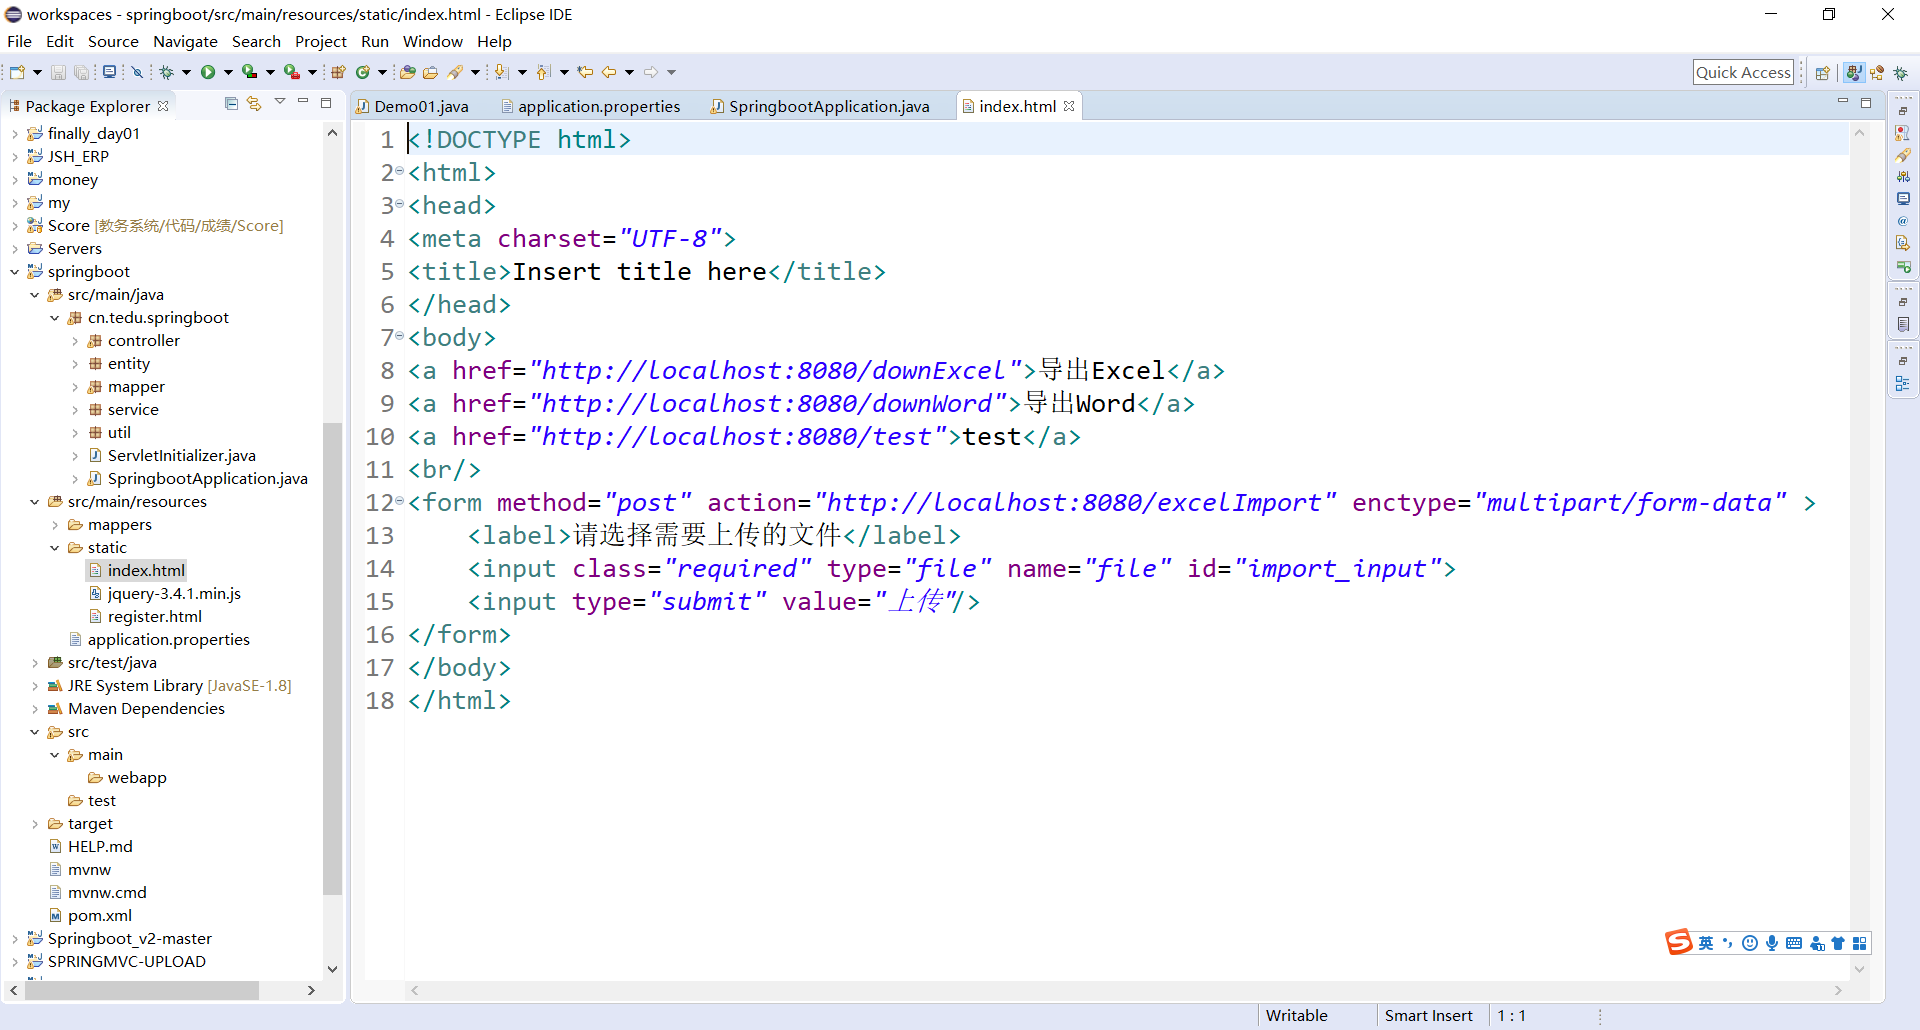The width and height of the screenshot is (1920, 1030).
Task: Toggle Sogou punctuation mode icon
Action: tap(1728, 943)
